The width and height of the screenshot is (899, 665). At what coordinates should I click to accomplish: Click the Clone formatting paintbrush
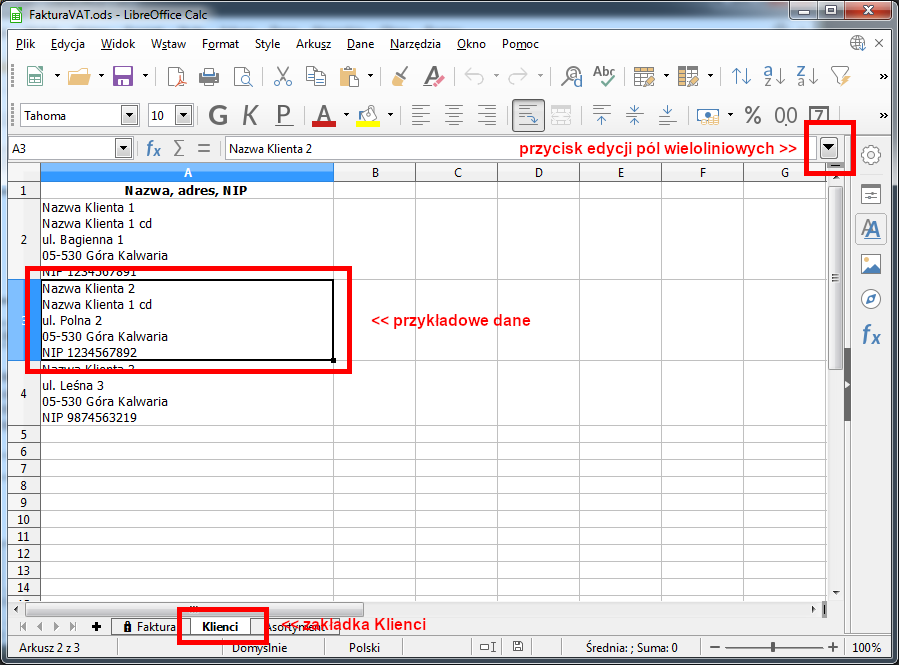[x=400, y=76]
